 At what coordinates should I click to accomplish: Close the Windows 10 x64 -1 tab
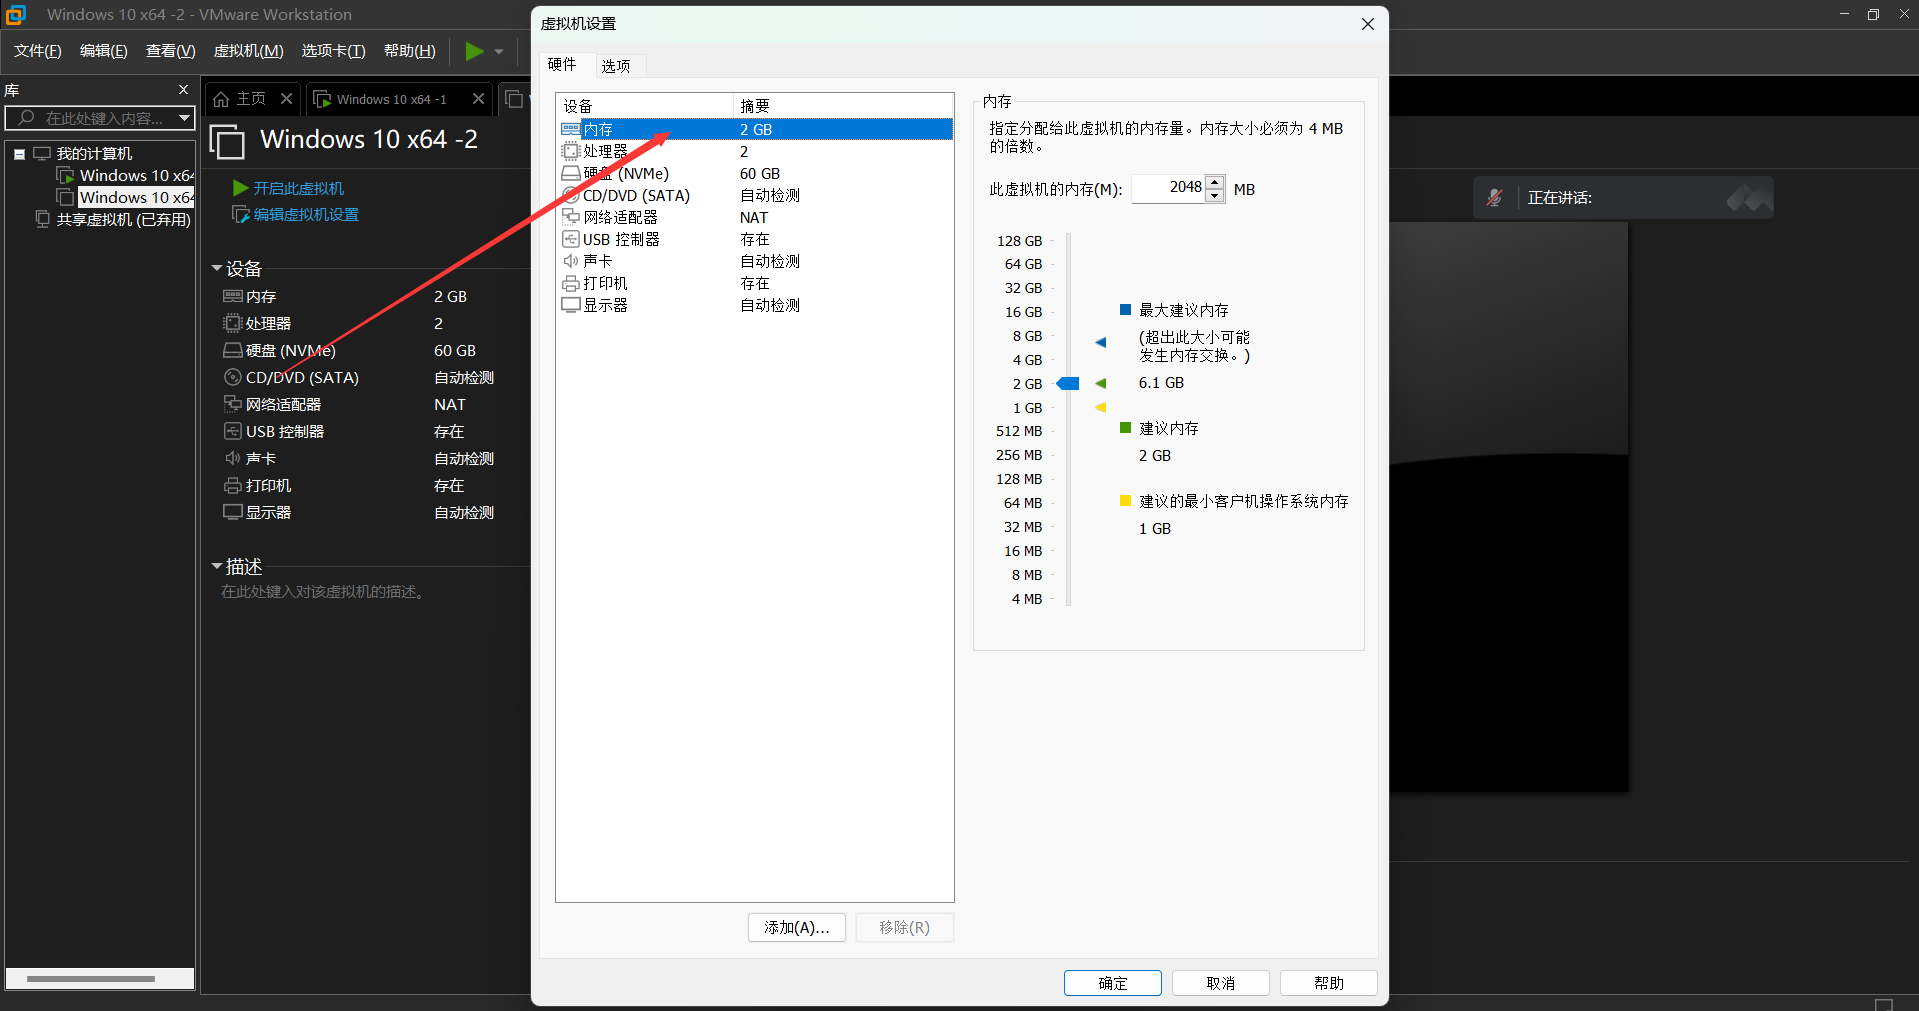click(478, 98)
